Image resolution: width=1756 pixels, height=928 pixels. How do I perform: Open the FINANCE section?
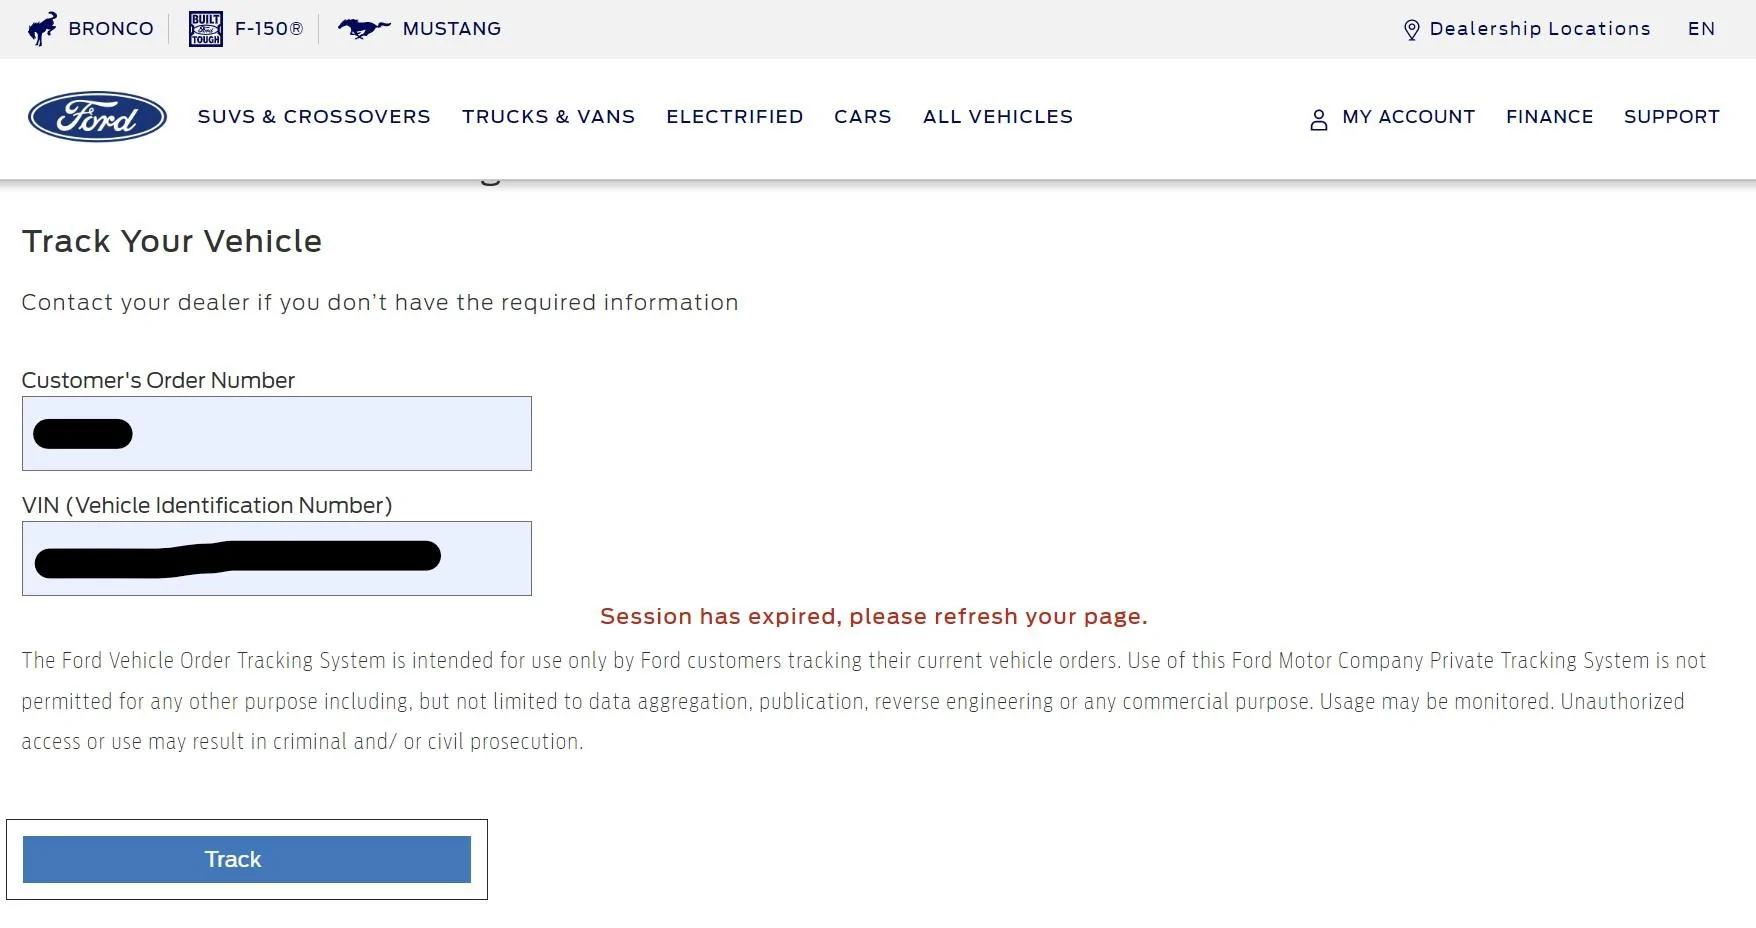[1549, 117]
